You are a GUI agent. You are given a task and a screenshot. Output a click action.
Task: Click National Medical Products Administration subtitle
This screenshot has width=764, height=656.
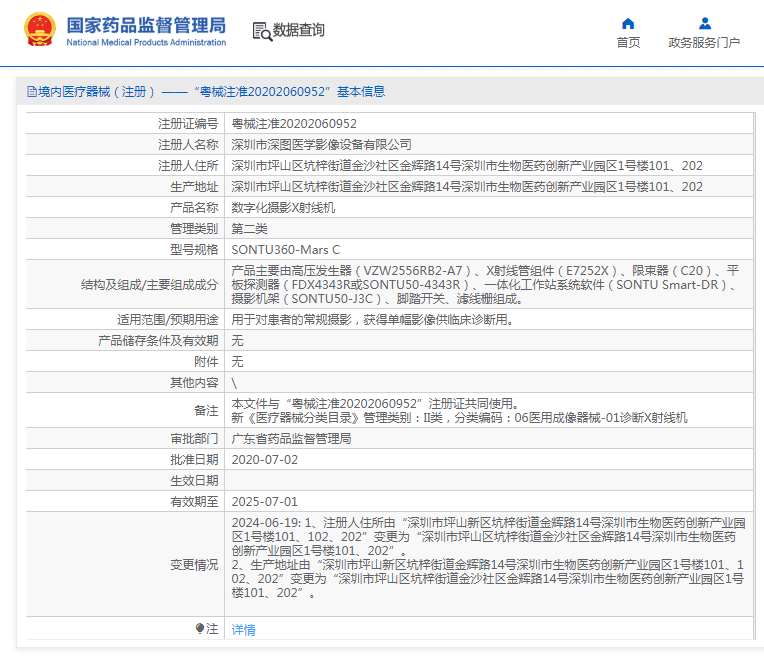146,42
